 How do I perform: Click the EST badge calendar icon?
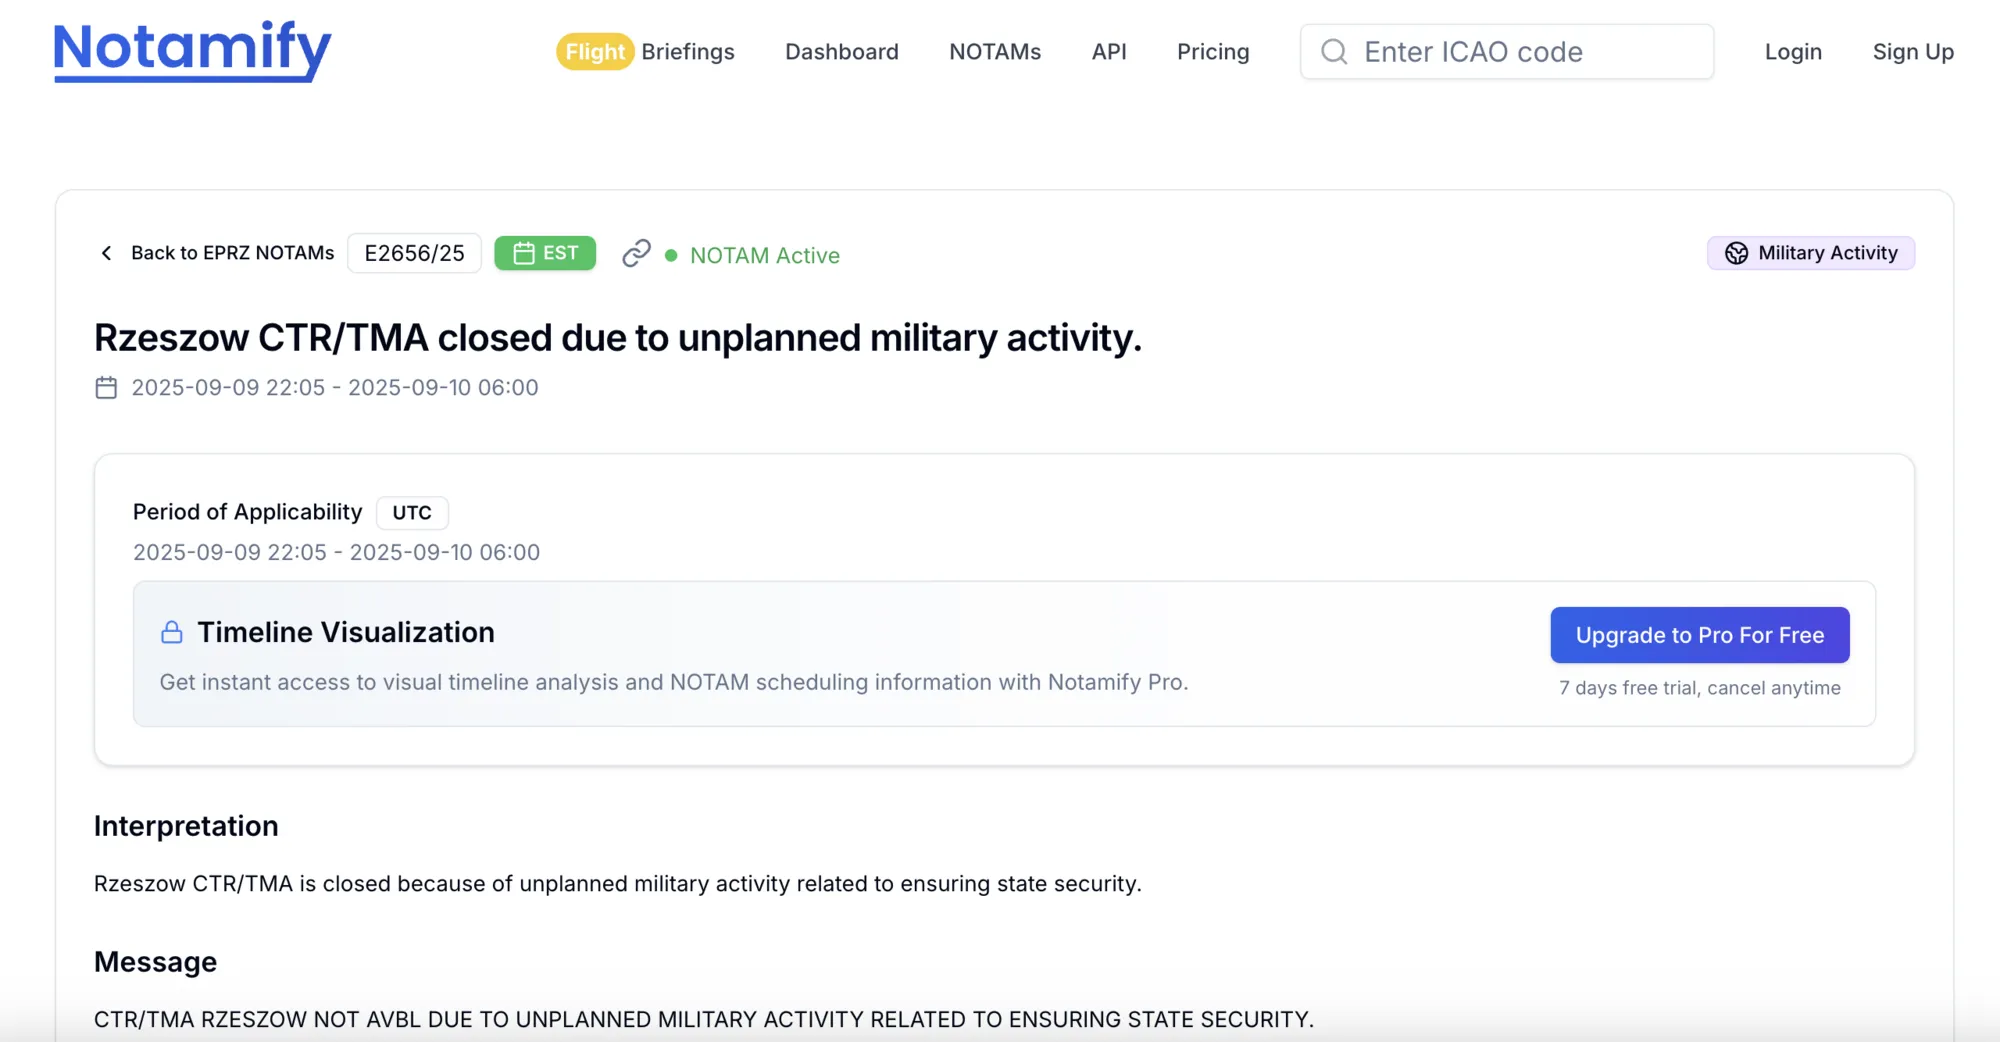[x=523, y=253]
